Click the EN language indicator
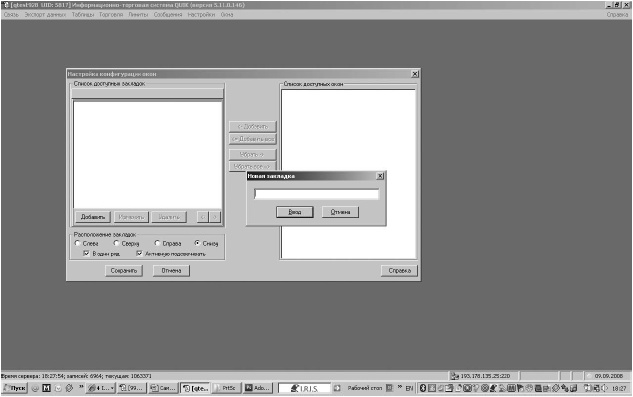633x397 pixels. 409,388
